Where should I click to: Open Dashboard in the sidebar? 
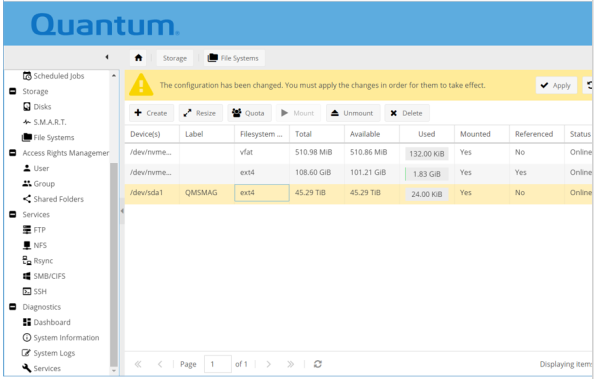coord(47,322)
